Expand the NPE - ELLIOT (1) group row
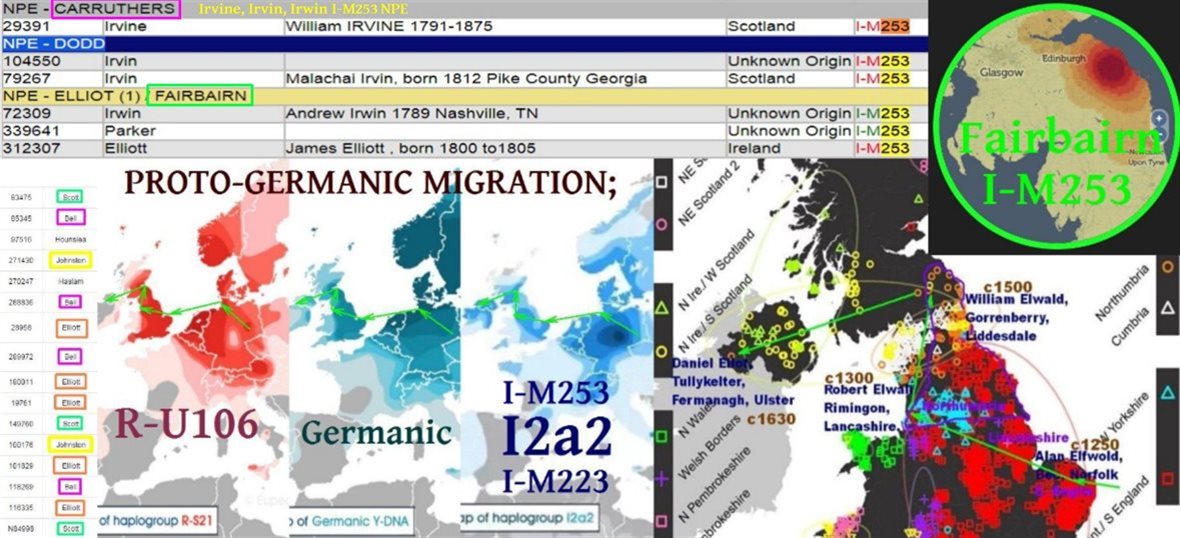 pyautogui.click(x=72, y=96)
